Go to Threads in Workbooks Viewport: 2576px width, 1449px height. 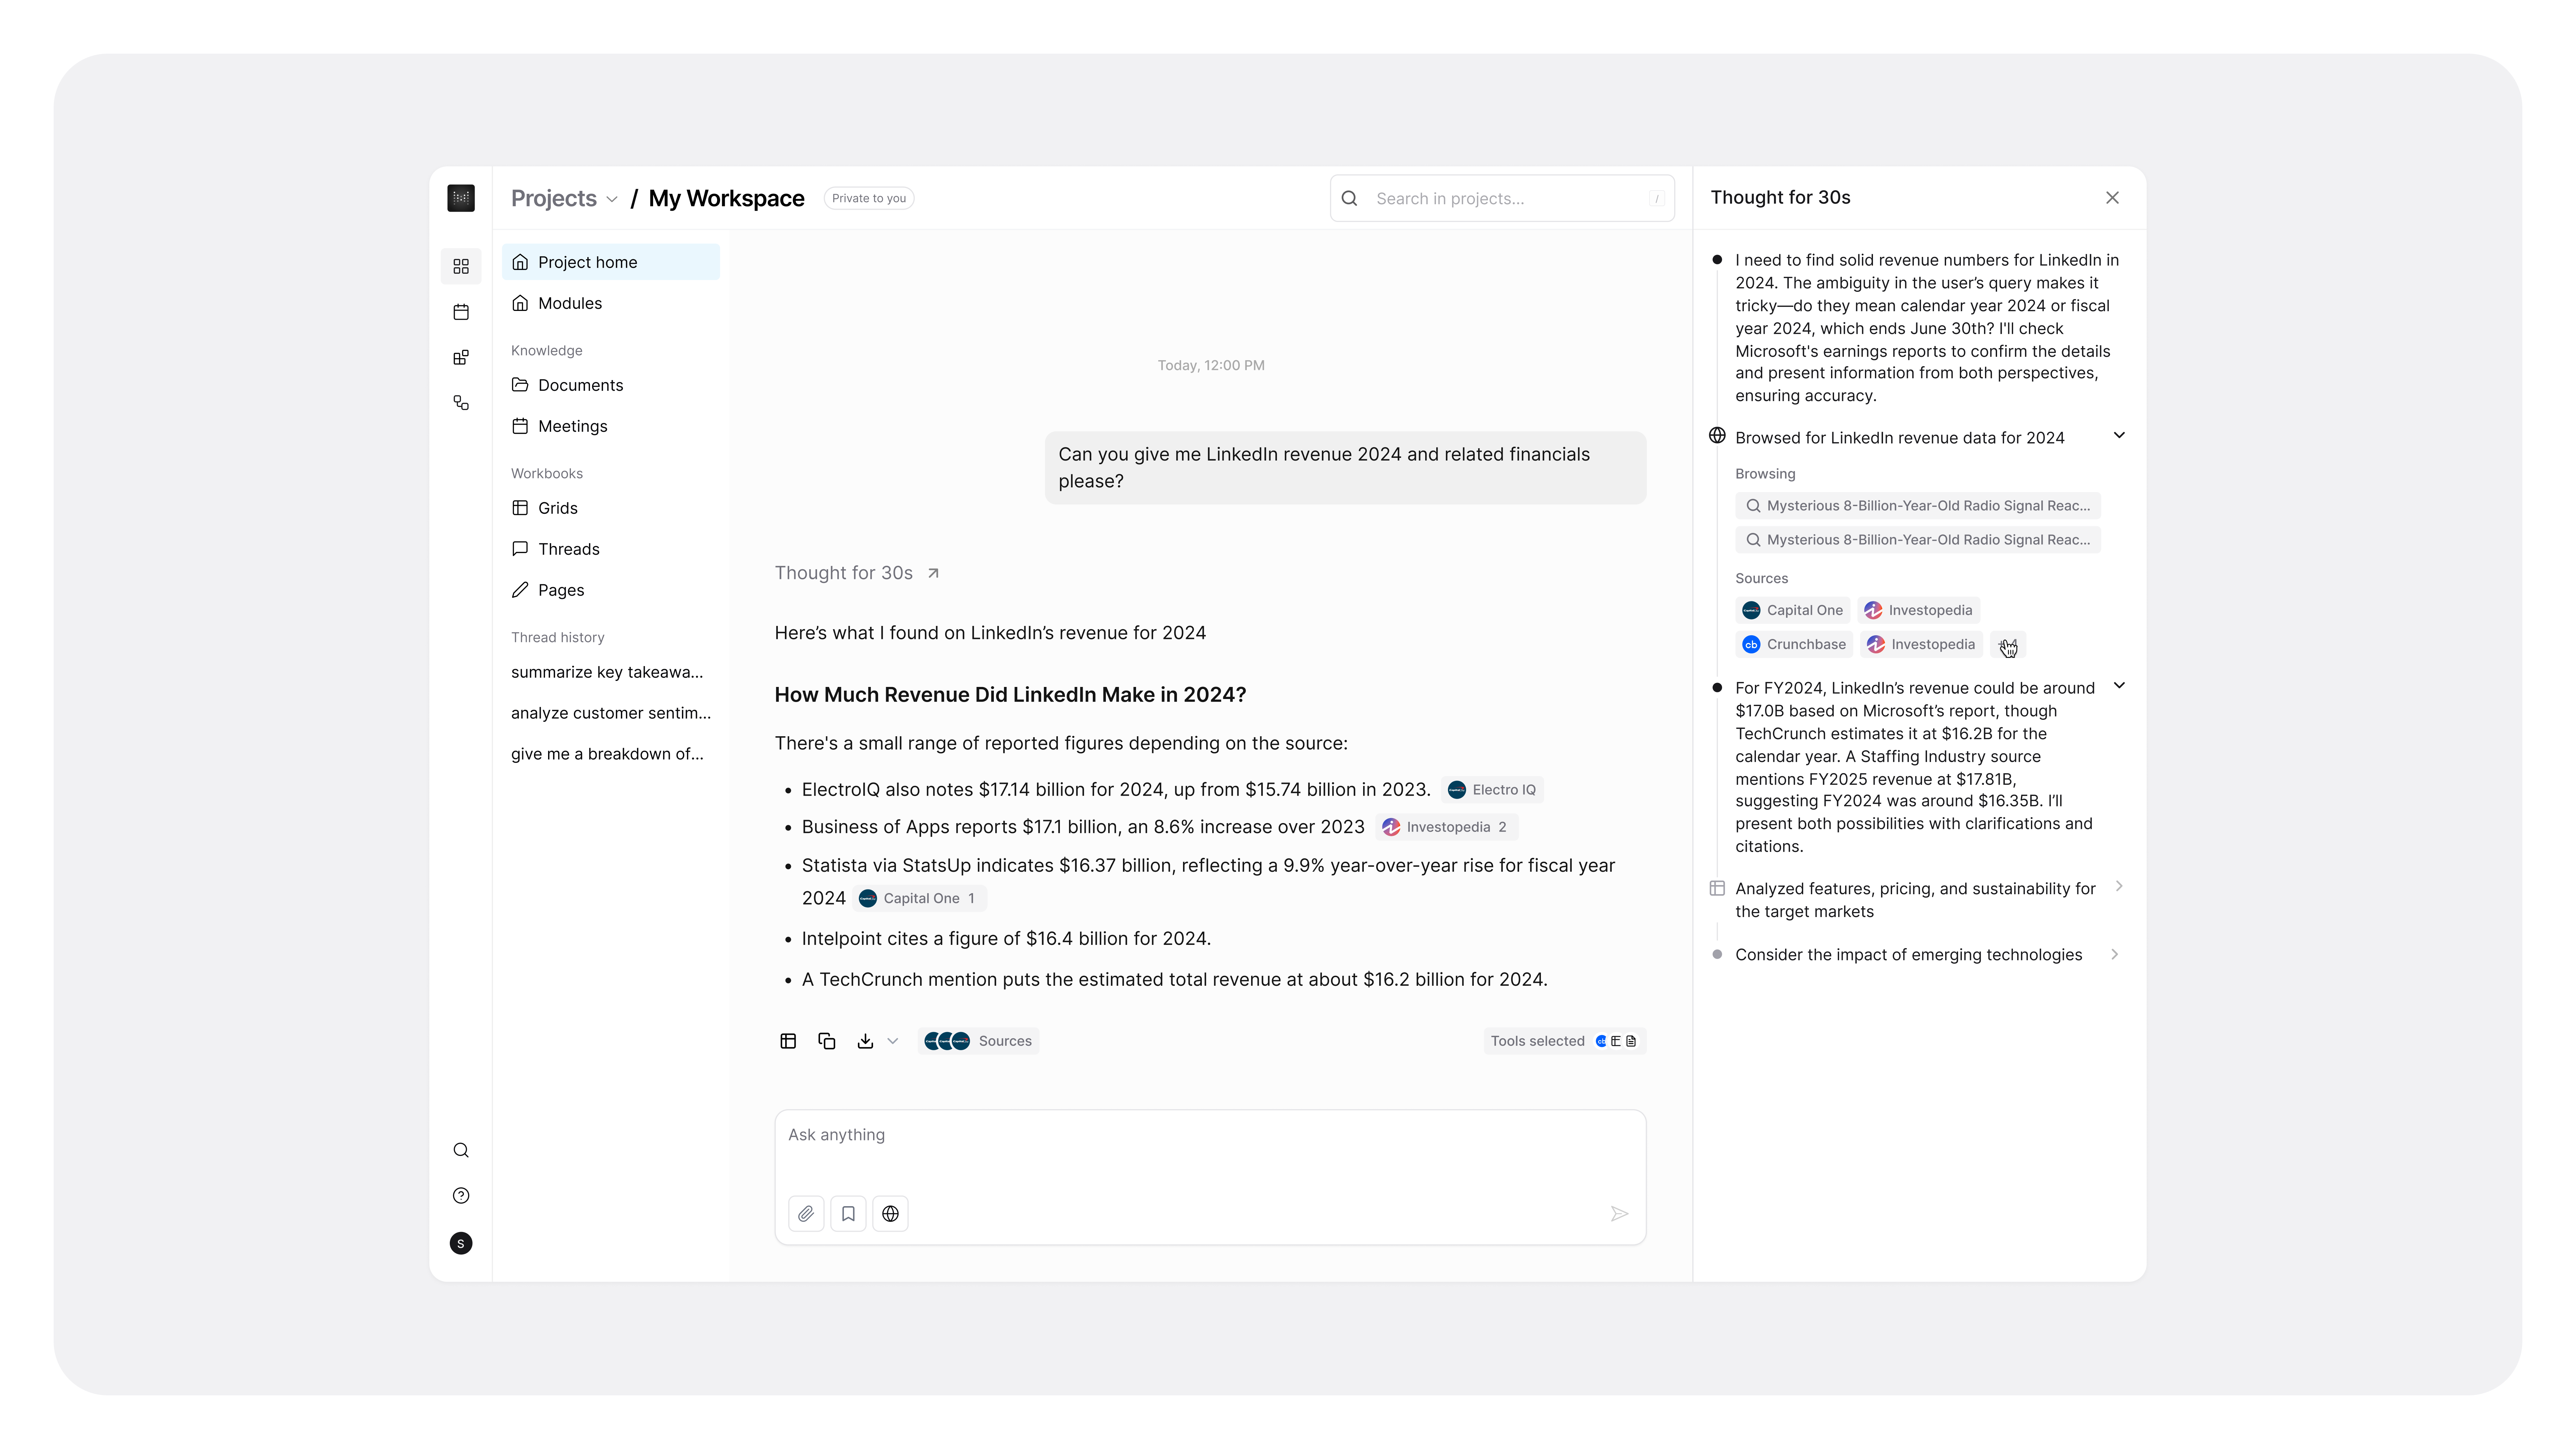click(x=568, y=549)
